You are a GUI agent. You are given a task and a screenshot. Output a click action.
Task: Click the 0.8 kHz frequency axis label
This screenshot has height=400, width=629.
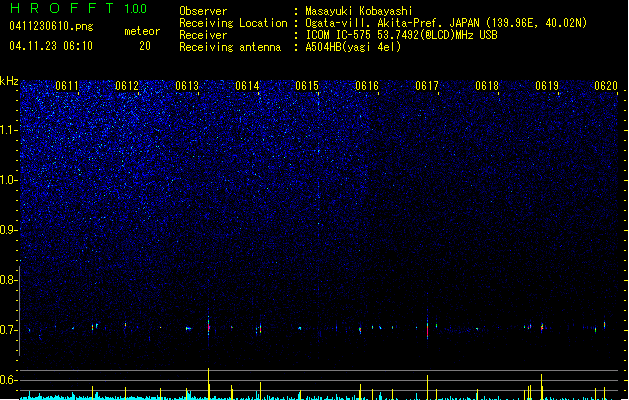(x=8, y=280)
